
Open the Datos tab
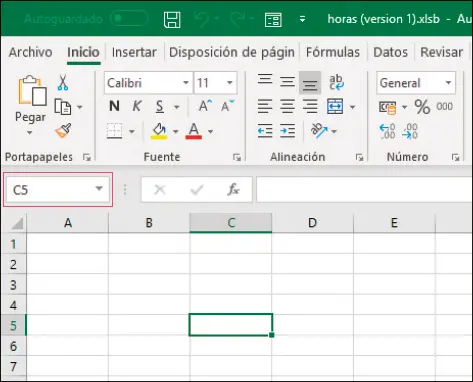point(390,52)
